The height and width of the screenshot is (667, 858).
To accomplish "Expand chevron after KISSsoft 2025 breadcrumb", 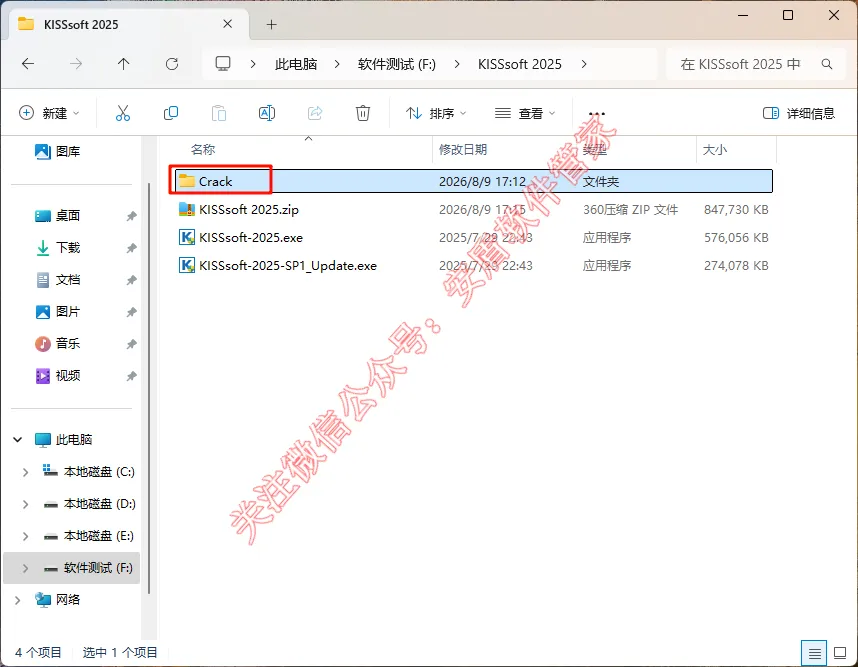I will pyautogui.click(x=584, y=64).
